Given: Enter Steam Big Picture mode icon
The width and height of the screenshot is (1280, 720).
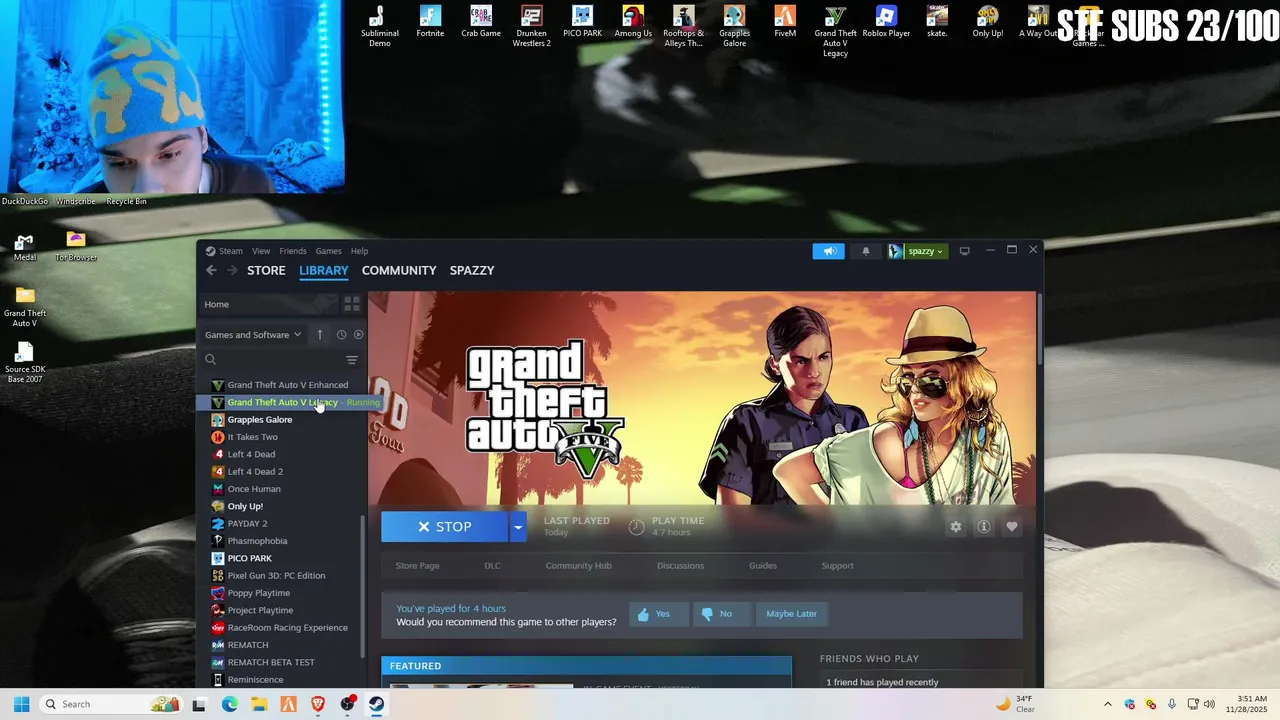Looking at the screenshot, I should pyautogui.click(x=964, y=251).
